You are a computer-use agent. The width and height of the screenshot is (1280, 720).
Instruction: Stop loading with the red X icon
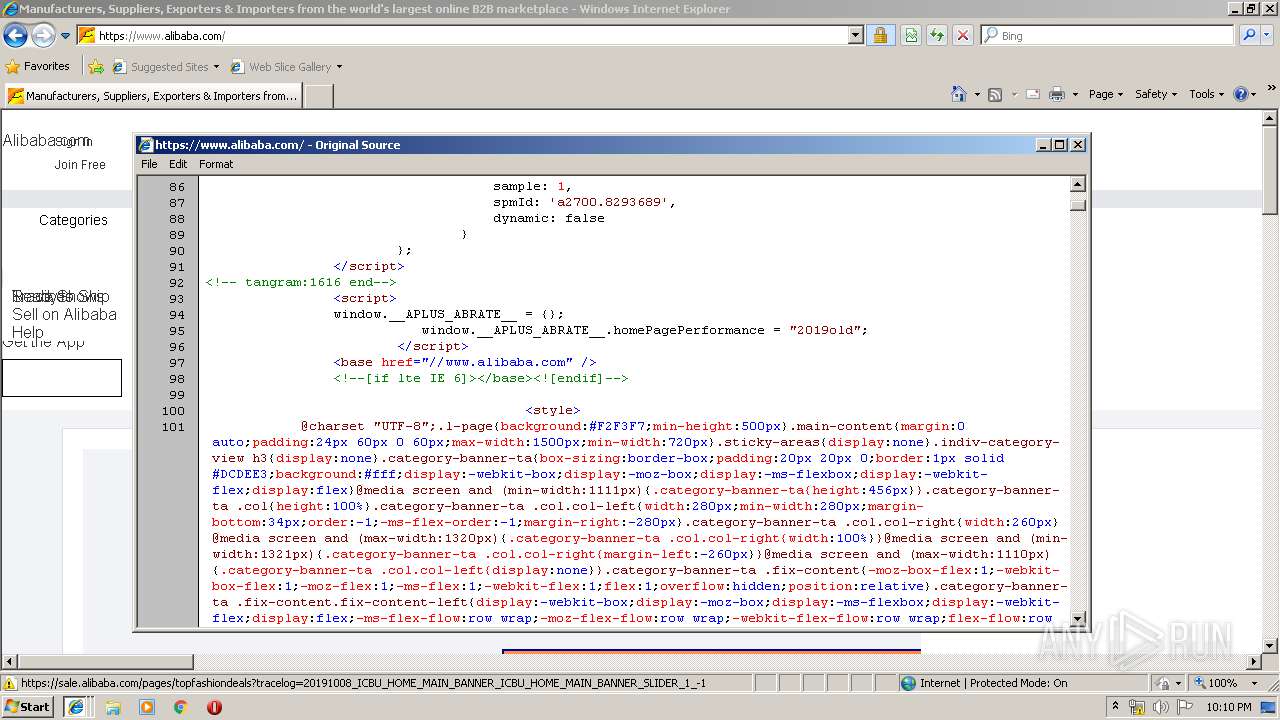pyautogui.click(x=963, y=36)
